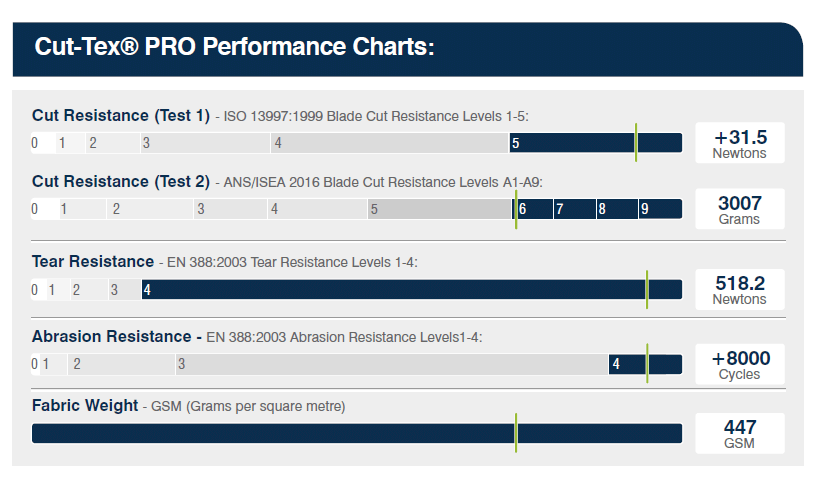Screen dimensions: 820x484
Task: Click the Cut-Tex® PRO Performance Charts title
Action: point(234,47)
